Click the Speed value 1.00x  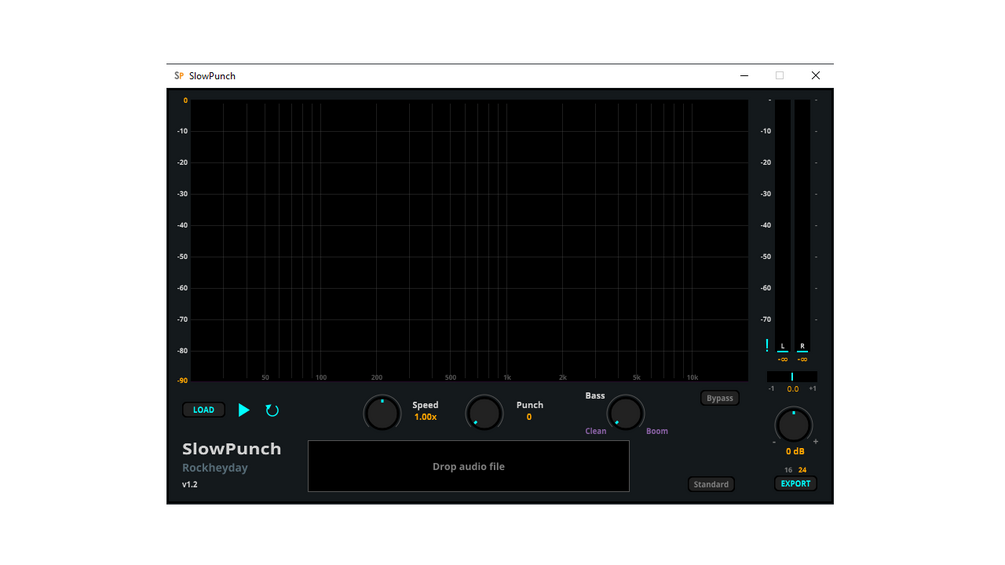(426, 417)
